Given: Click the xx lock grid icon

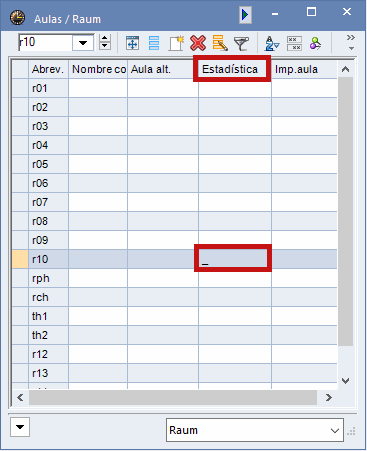Looking at the screenshot, I should pyautogui.click(x=294, y=43).
